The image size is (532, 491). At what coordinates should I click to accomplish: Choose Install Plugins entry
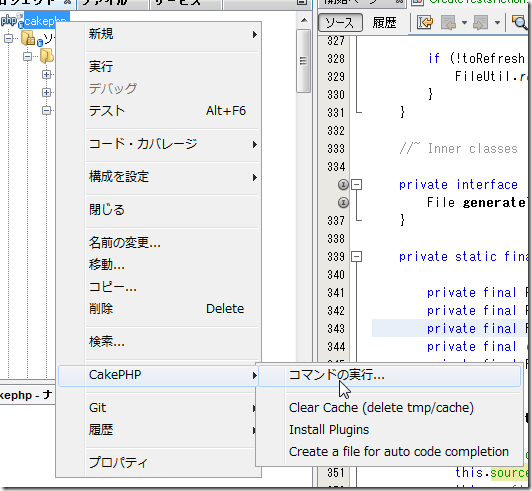[390, 430]
